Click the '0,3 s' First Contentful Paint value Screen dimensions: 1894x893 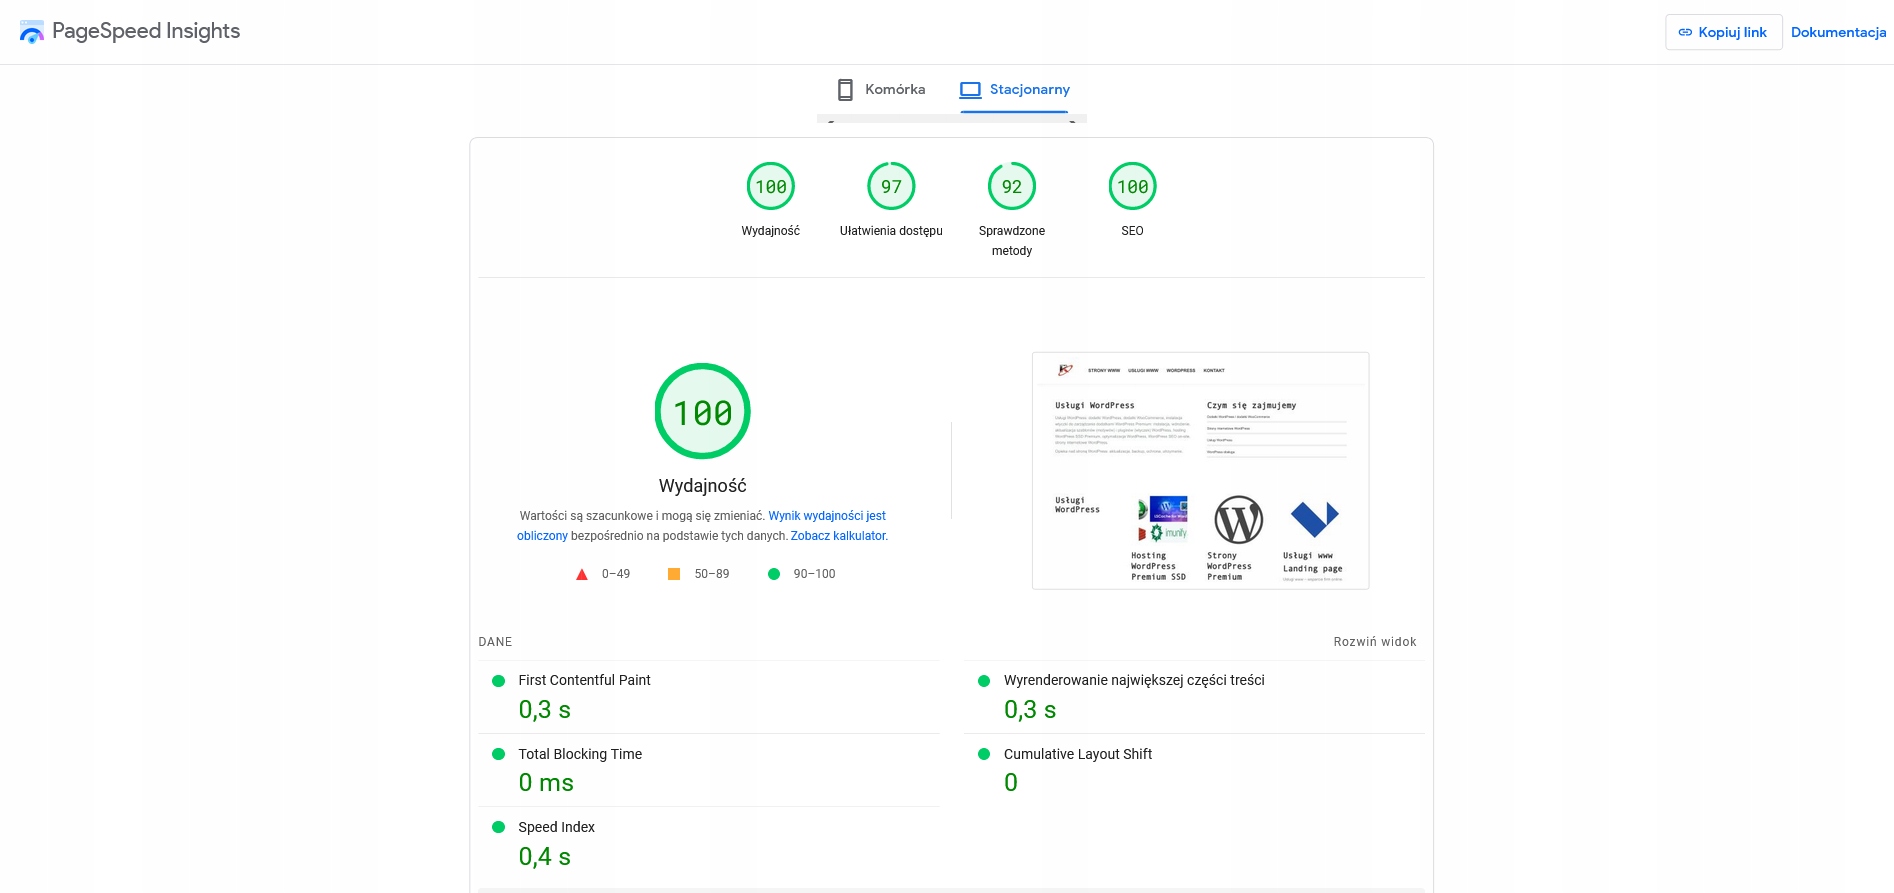tap(544, 710)
